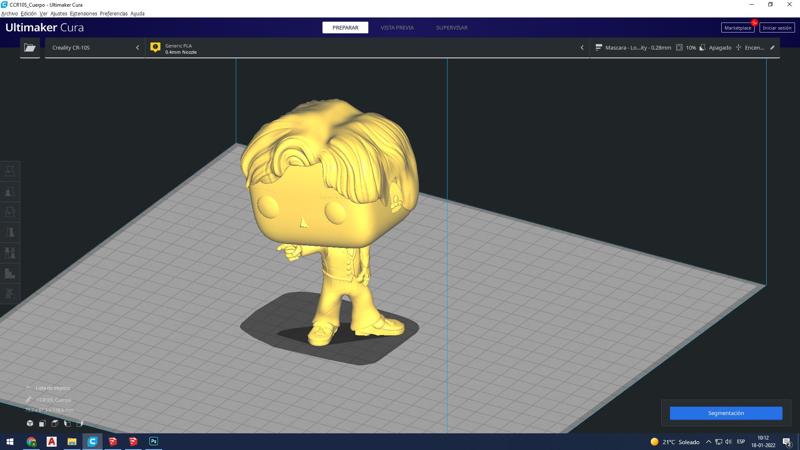Open the Windows Start menu
The image size is (800, 450).
pyautogui.click(x=10, y=442)
